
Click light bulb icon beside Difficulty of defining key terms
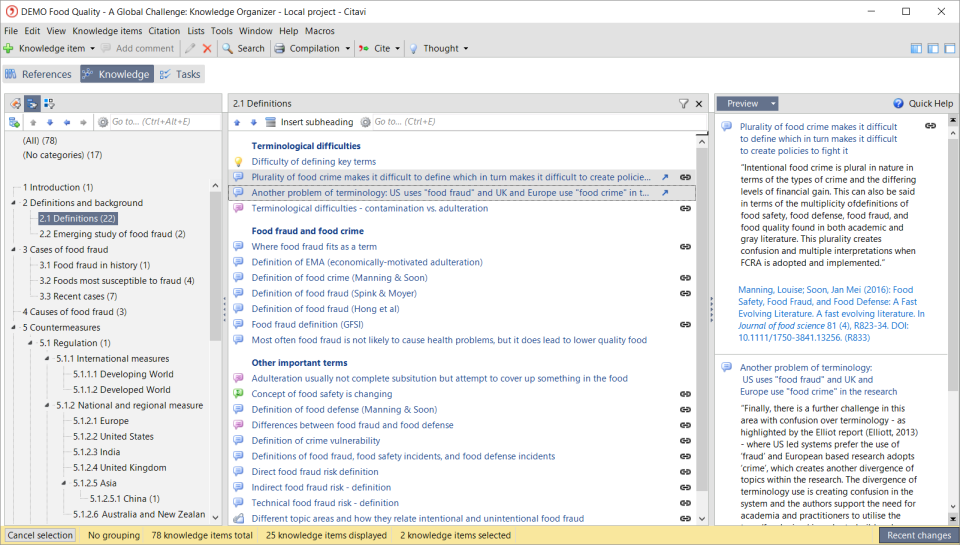(x=239, y=162)
